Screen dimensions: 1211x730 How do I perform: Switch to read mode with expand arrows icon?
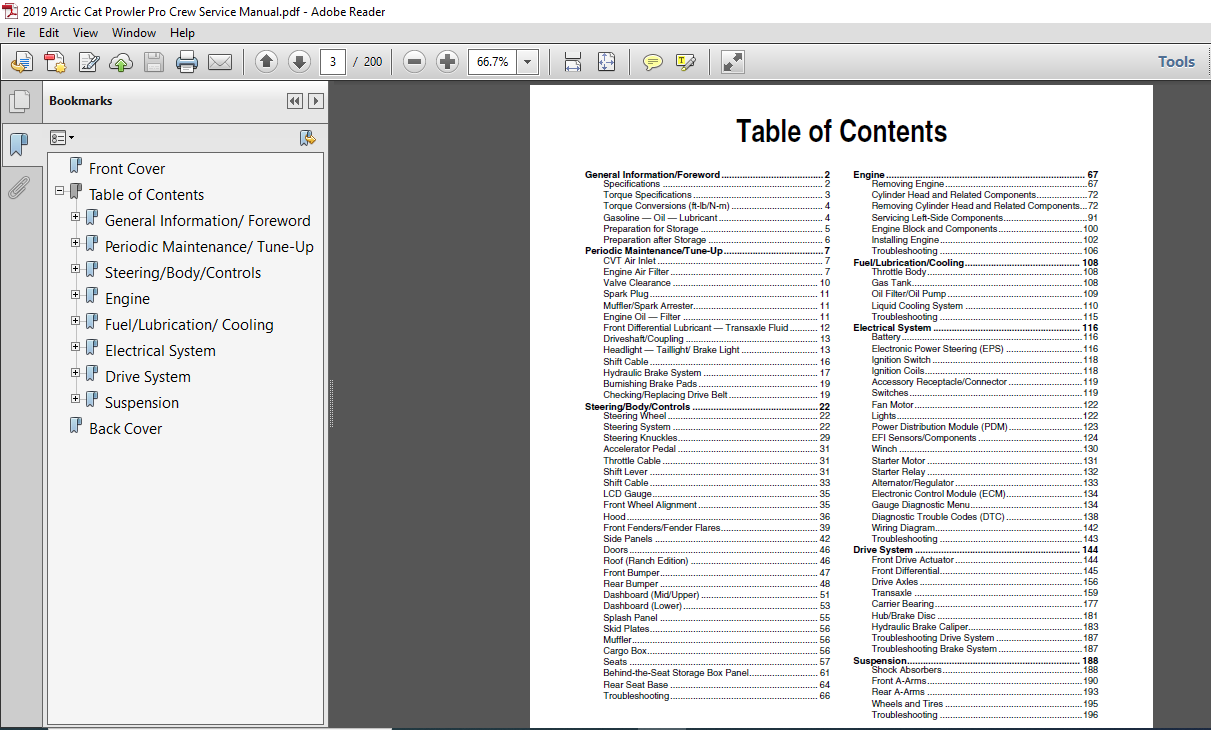coord(733,62)
